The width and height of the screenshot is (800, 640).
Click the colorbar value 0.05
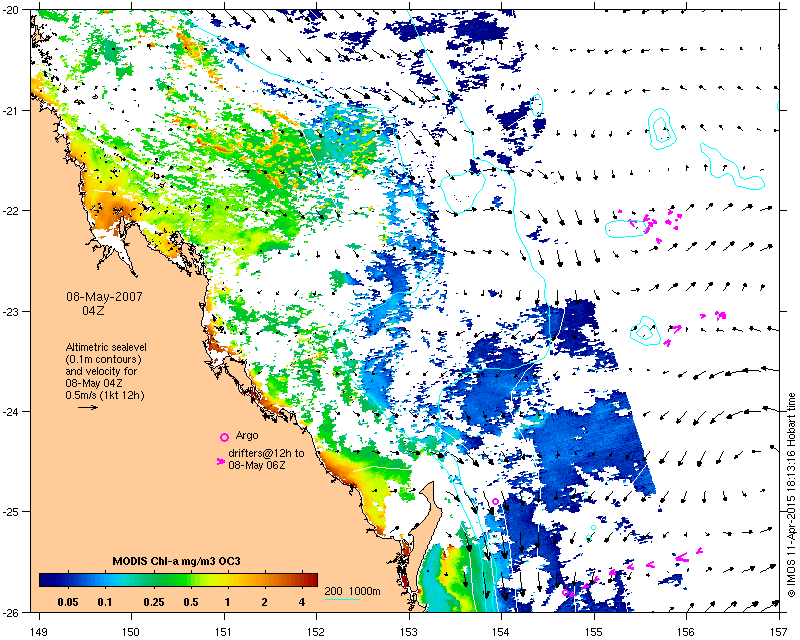tap(68, 602)
